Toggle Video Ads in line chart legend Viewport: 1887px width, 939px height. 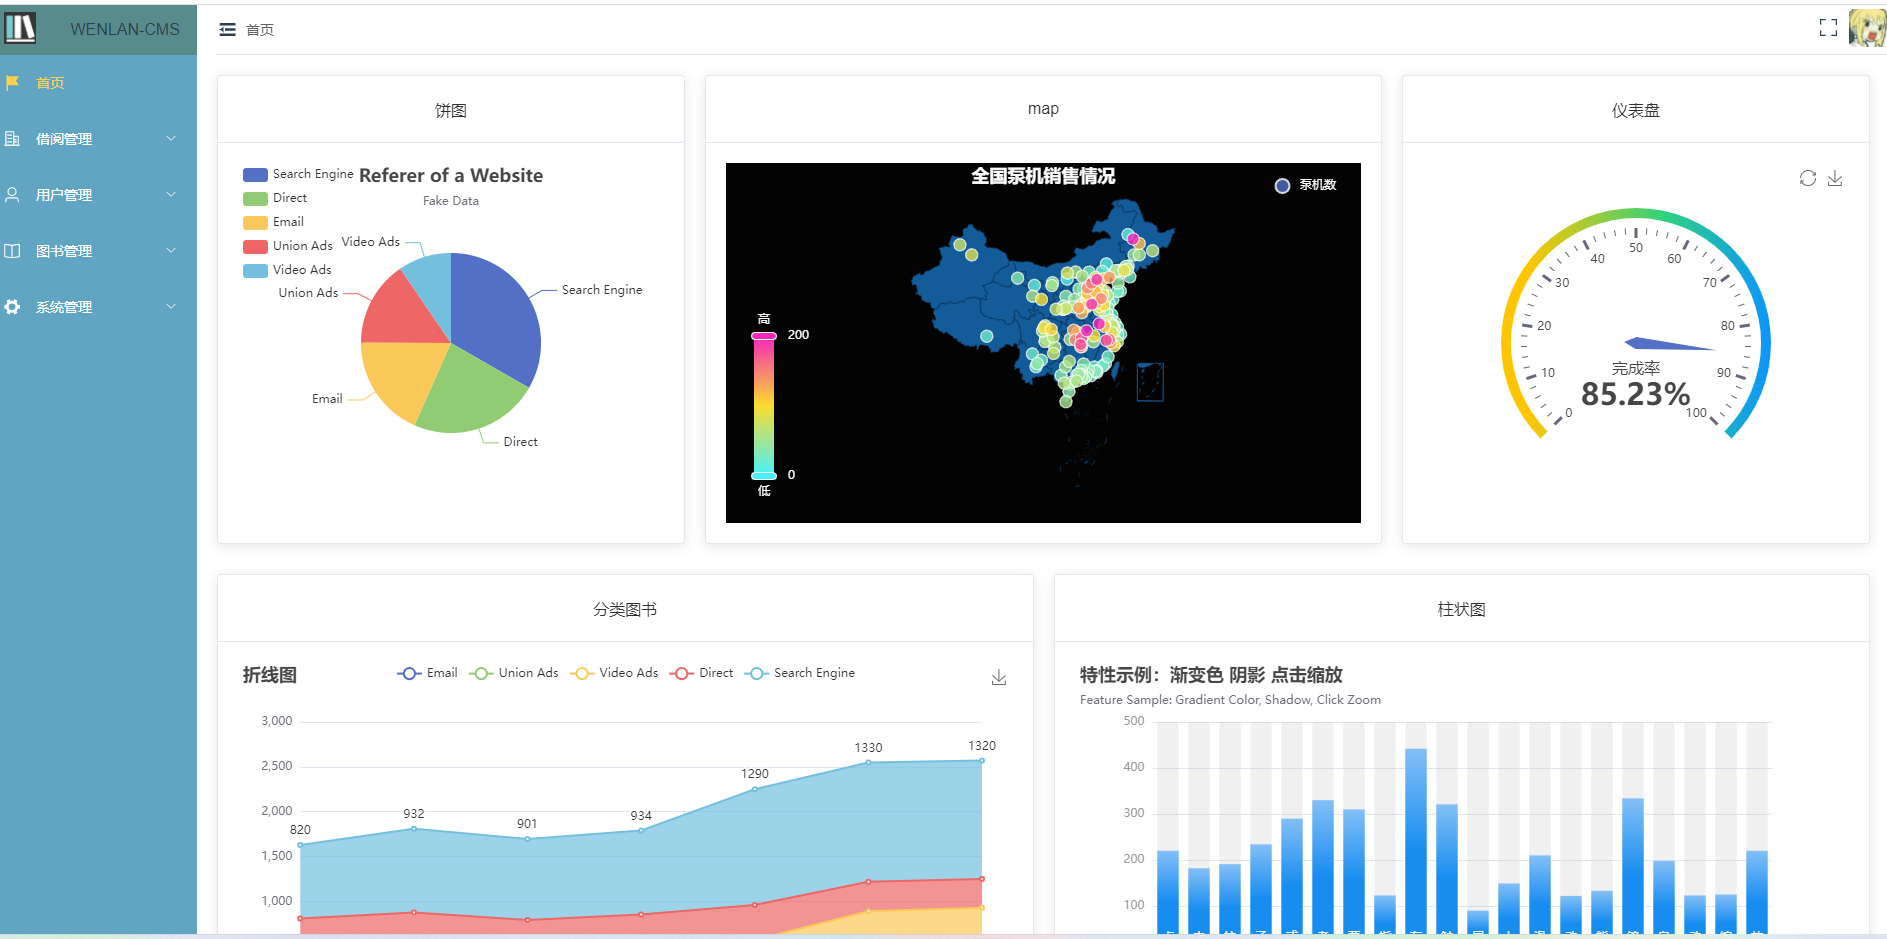click(x=614, y=673)
